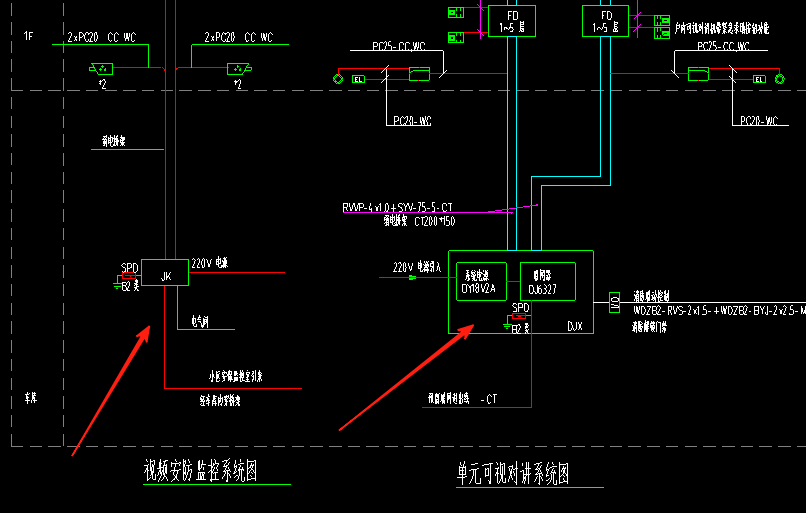Click the left 'PC25-CC WC' conduit label
The height and width of the screenshot is (513, 806).
[399, 46]
